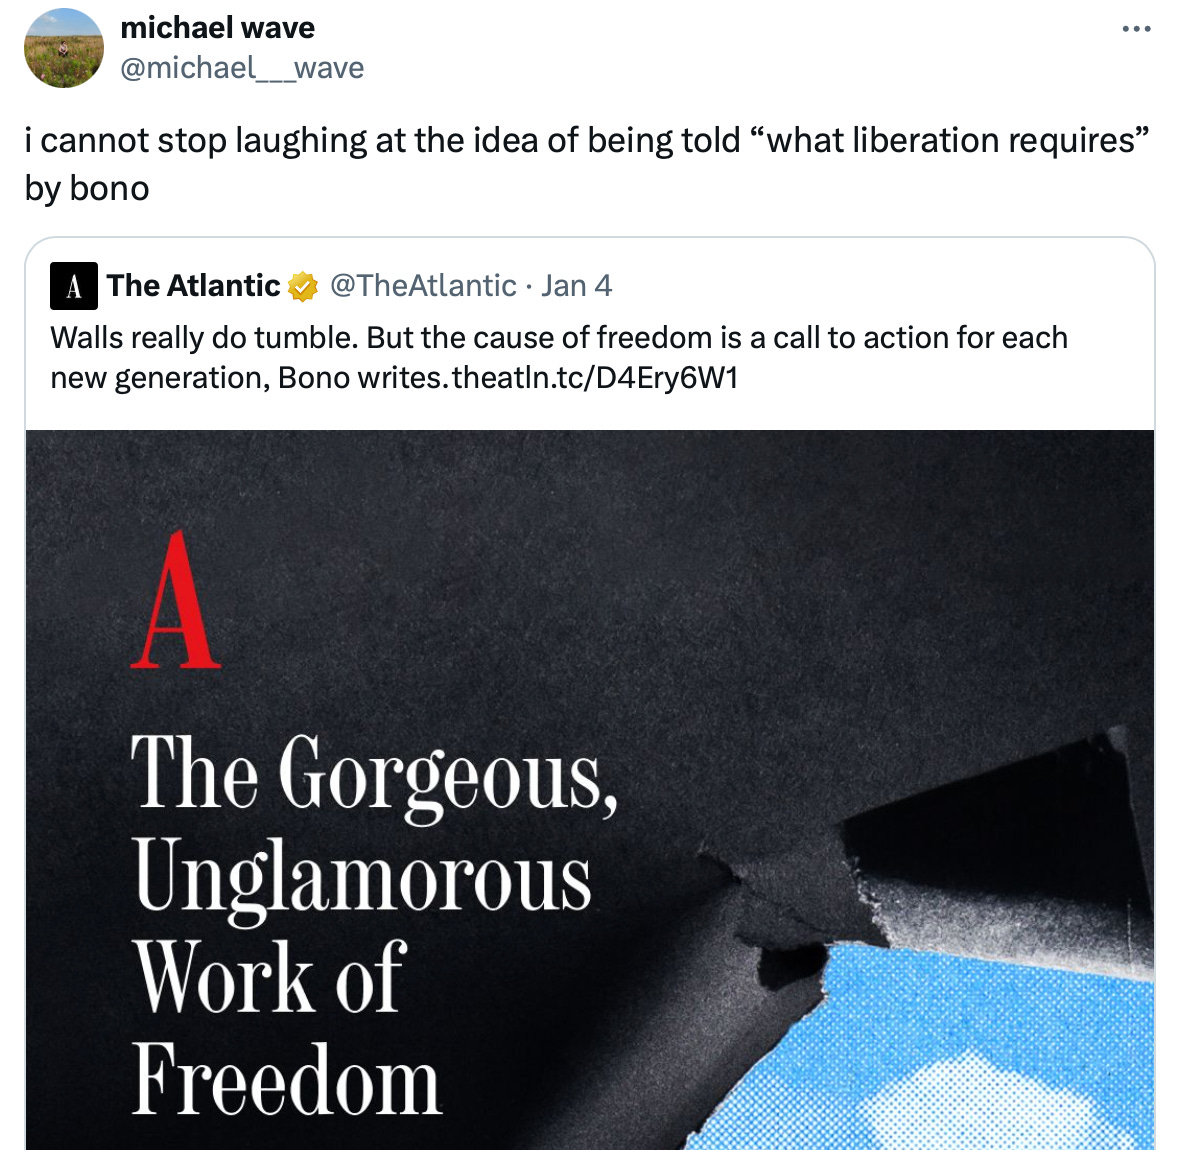Viewport: 1188px width, 1150px height.
Task: Click the quoted tweet text about walls tumbling
Action: 559,358
